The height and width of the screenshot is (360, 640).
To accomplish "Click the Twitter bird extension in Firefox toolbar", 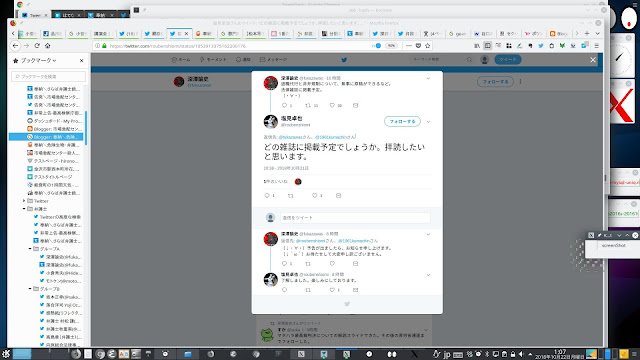I will (x=541, y=46).
